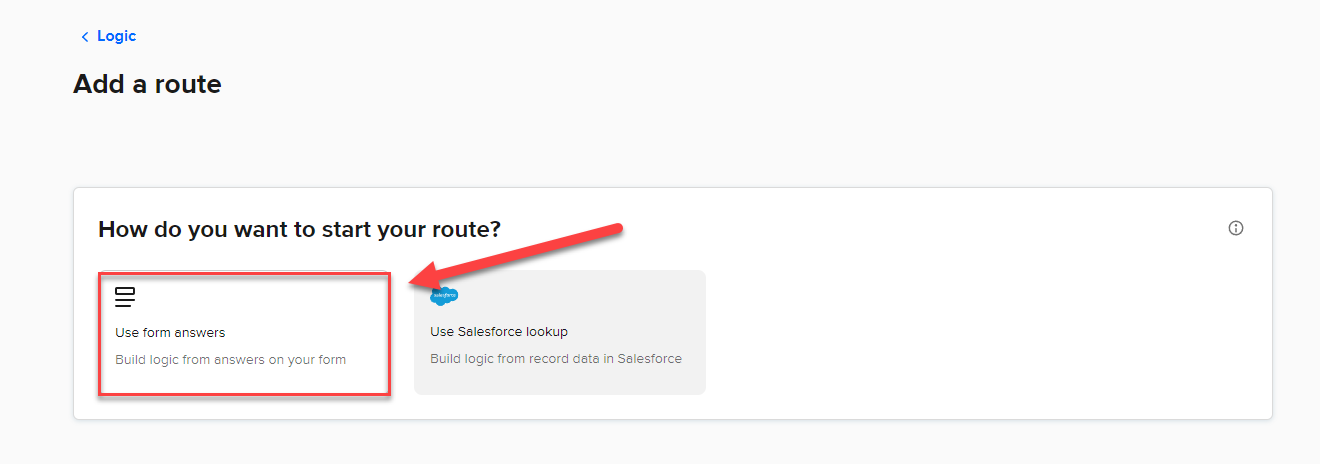Click empty area inside the form answers card
This screenshot has height=464, width=1320.
pos(300,300)
